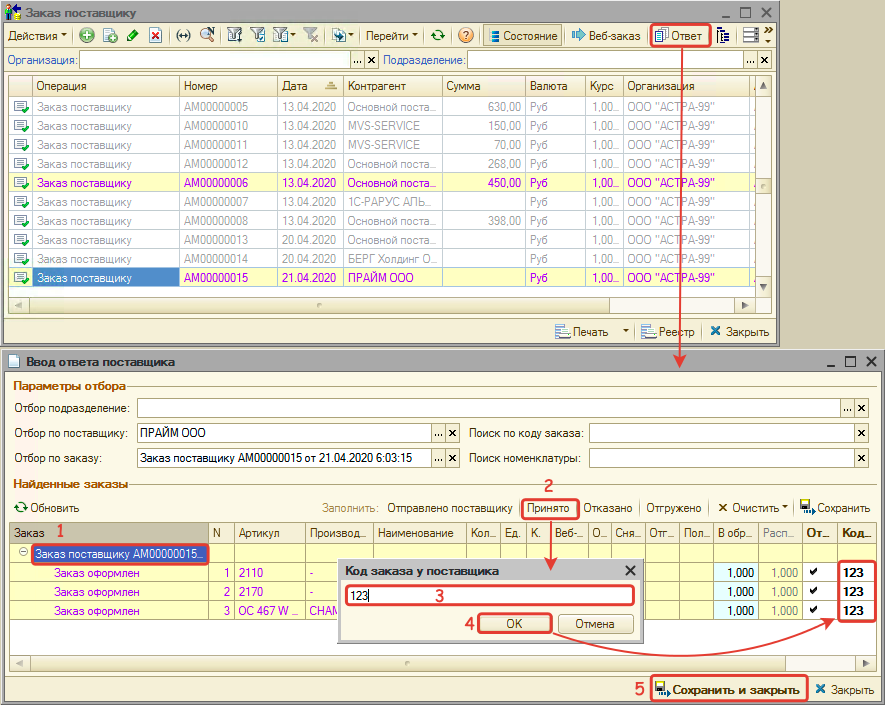The image size is (885, 705).
Task: Refresh the supplier order list
Action: [x=438, y=36]
